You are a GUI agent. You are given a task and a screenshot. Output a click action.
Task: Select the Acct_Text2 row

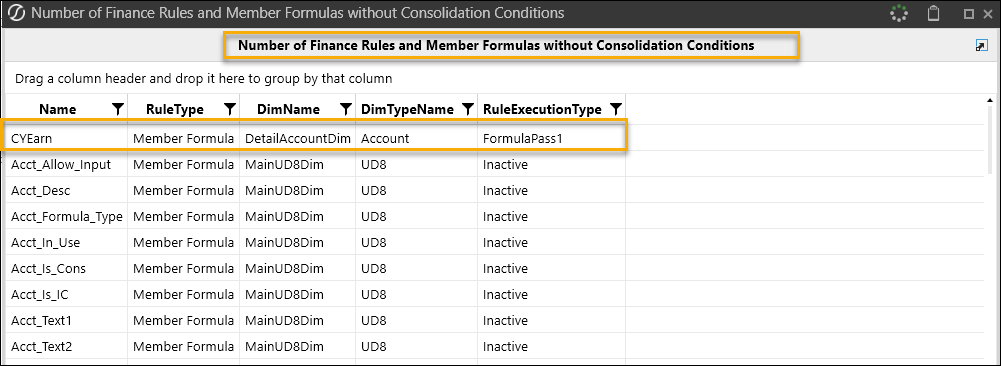[315, 347]
